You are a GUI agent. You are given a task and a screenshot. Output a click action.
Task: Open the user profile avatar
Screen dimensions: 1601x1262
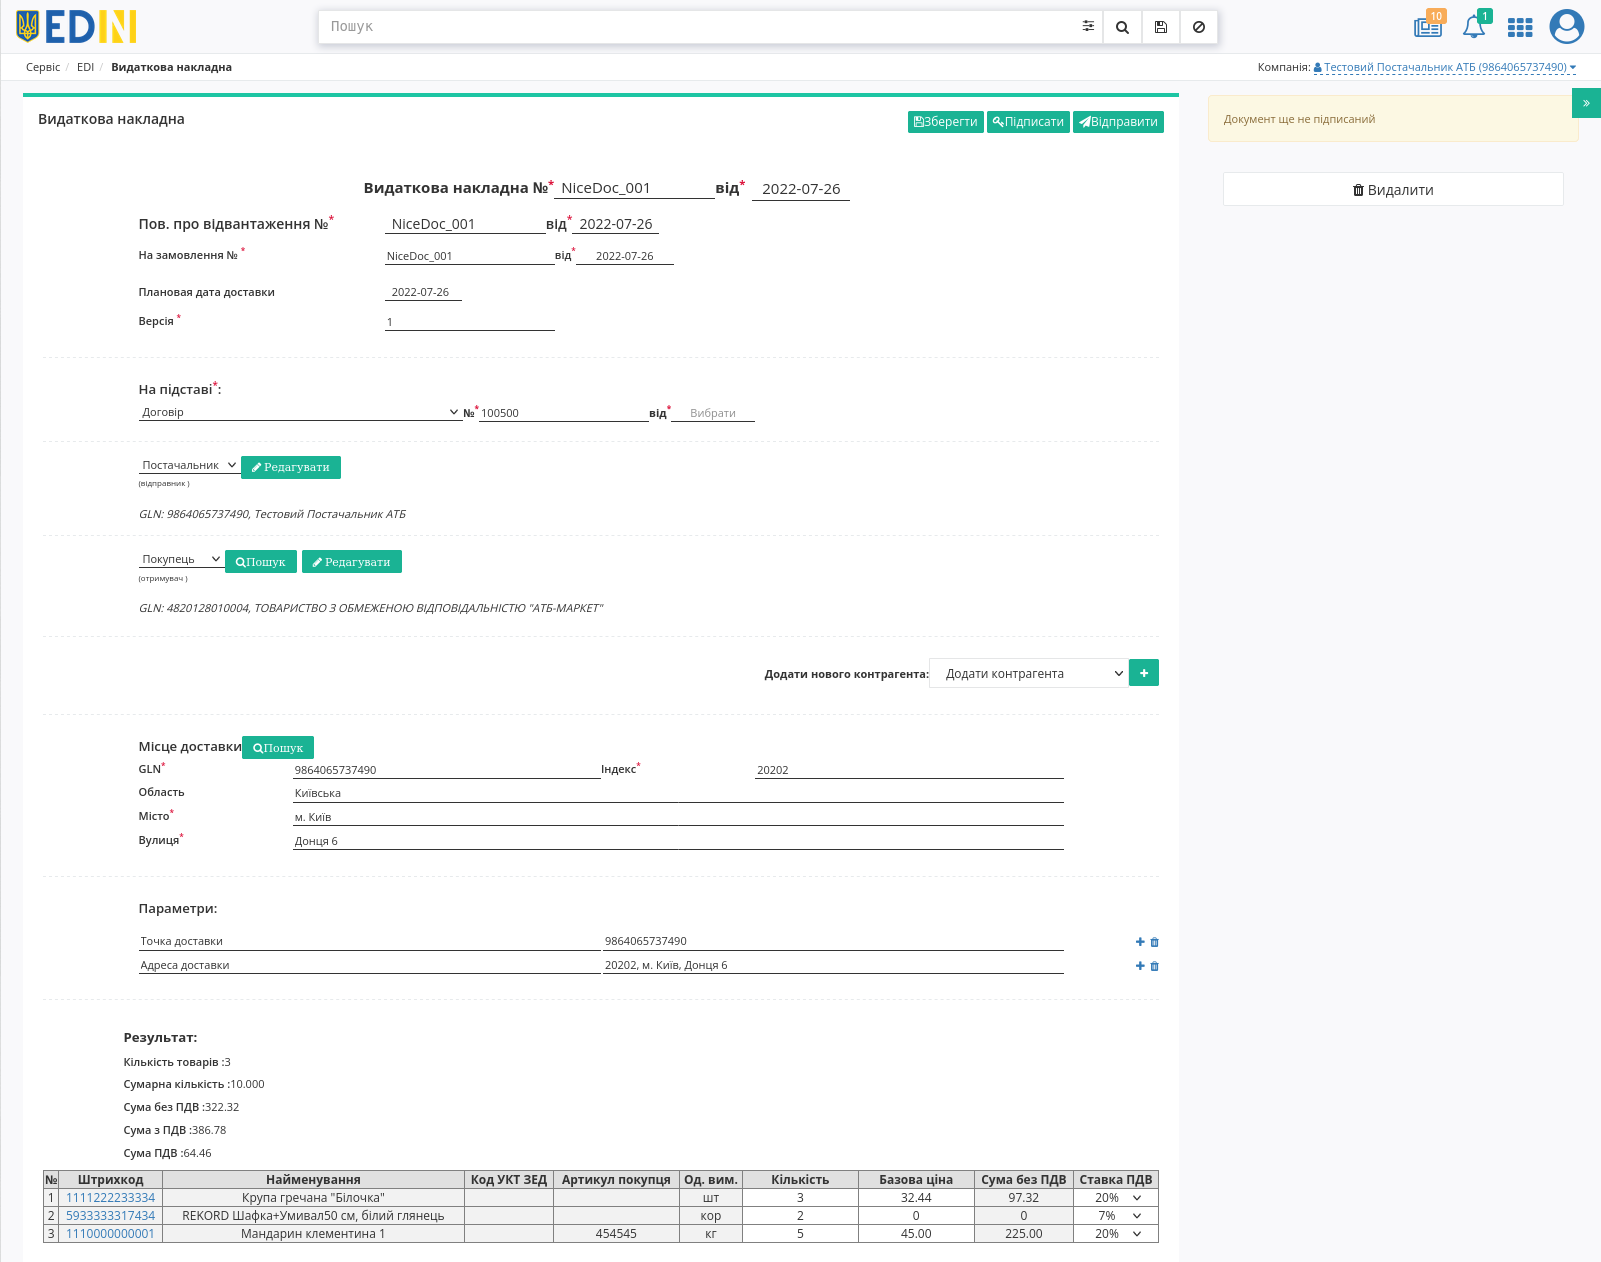click(1566, 26)
